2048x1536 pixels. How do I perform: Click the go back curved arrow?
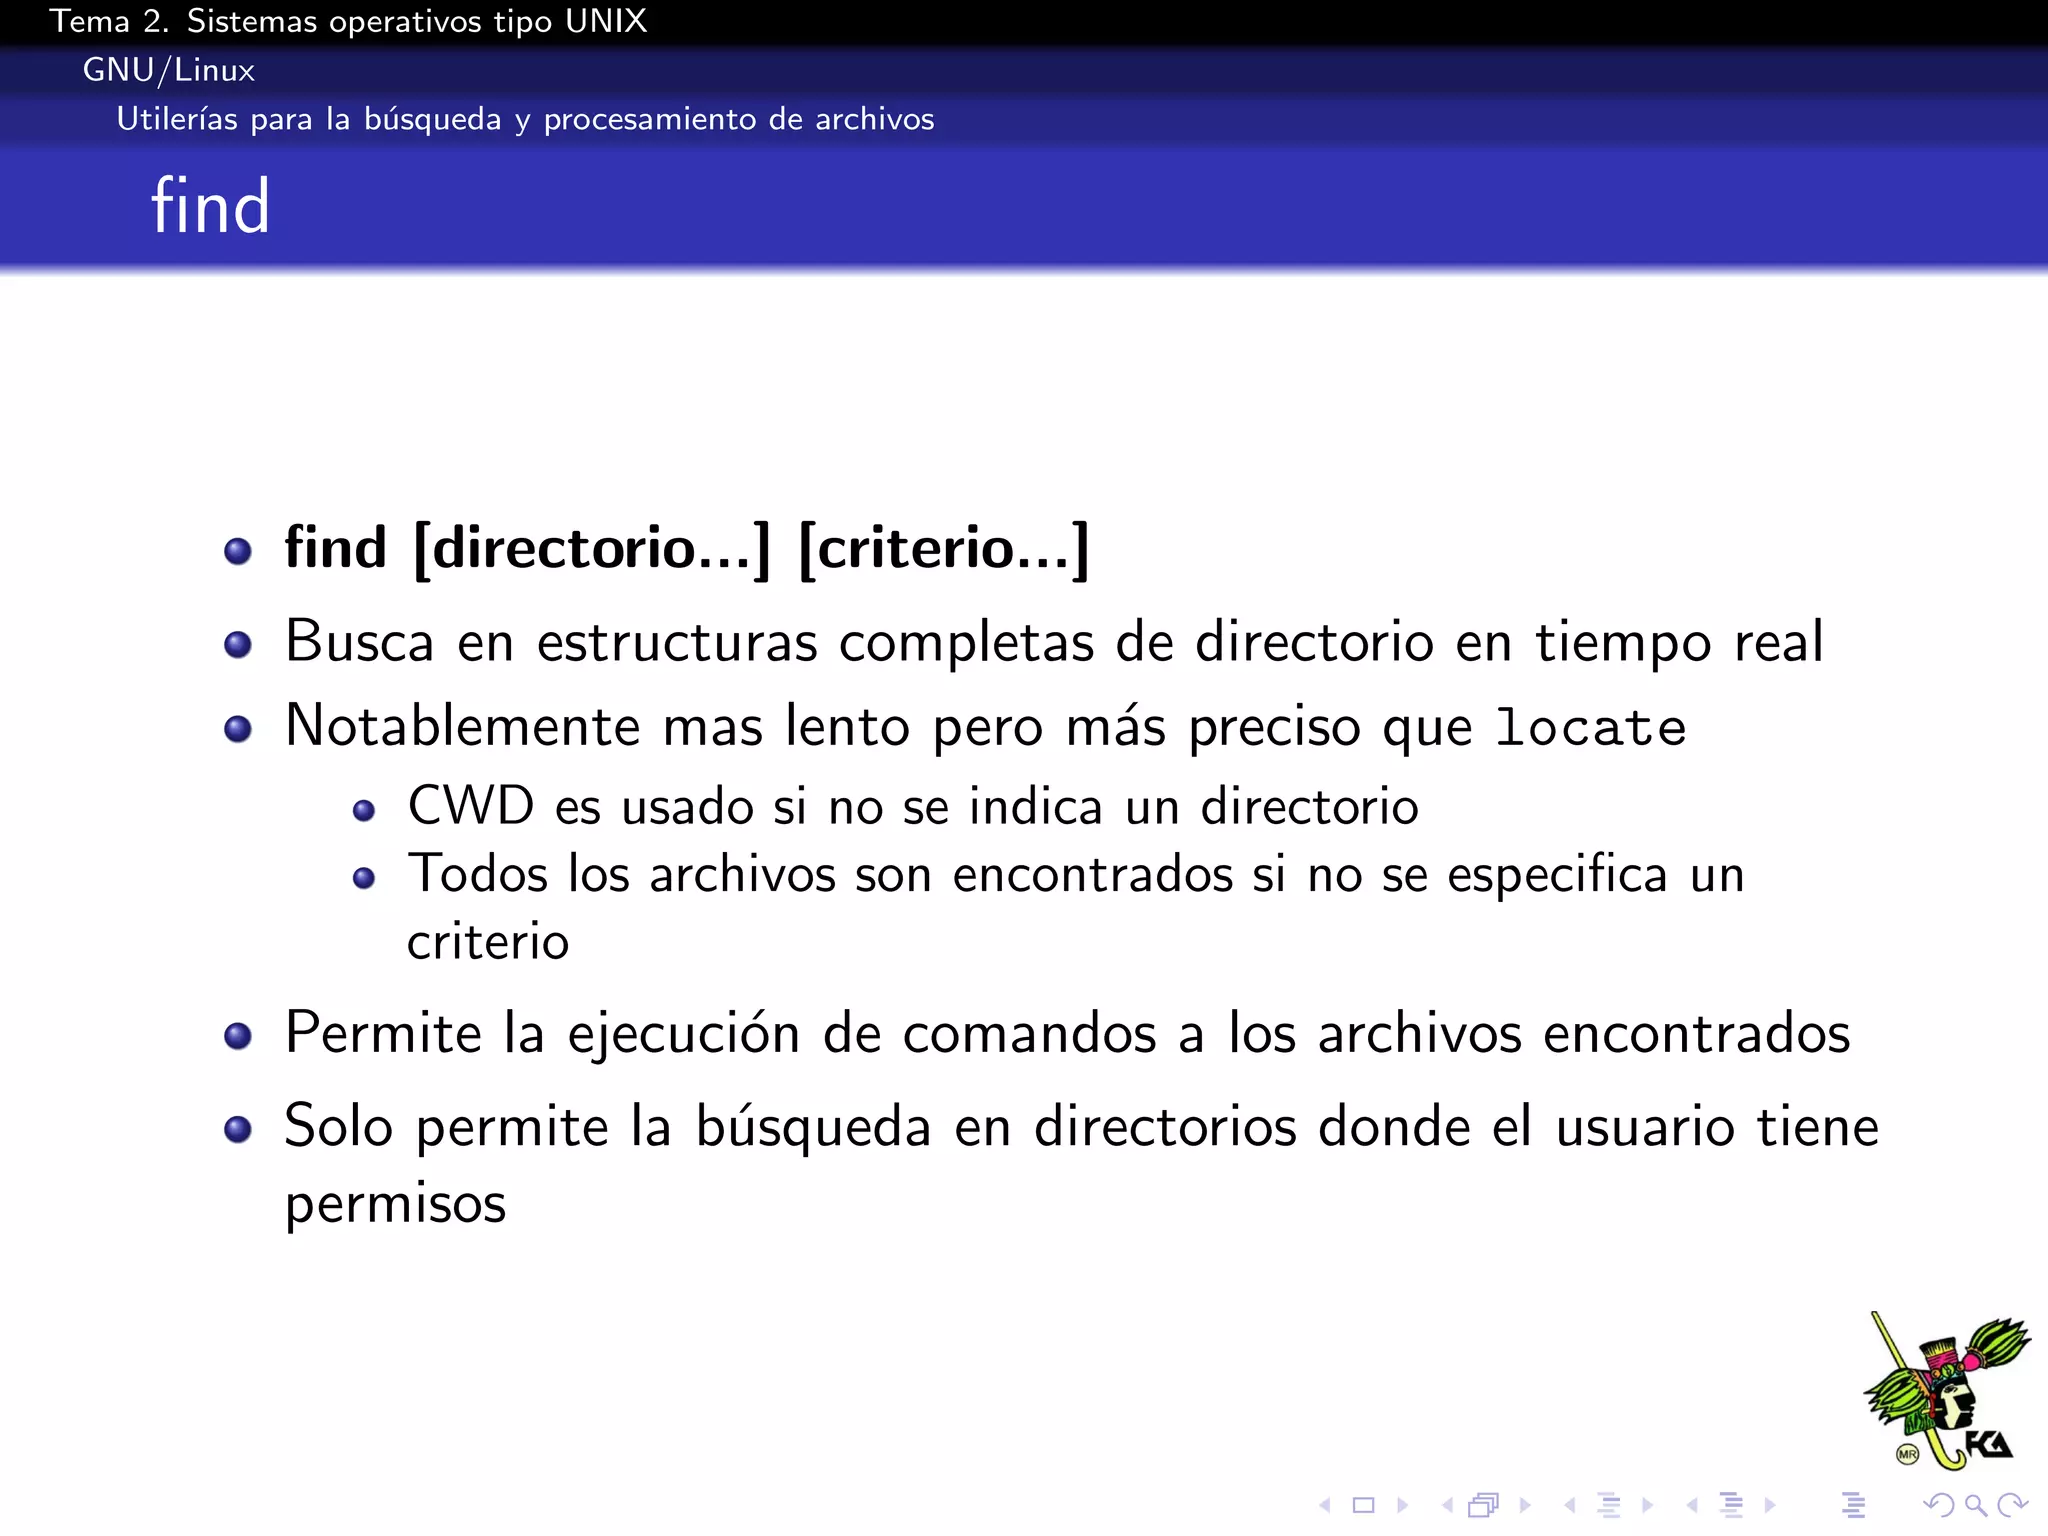(1939, 1505)
